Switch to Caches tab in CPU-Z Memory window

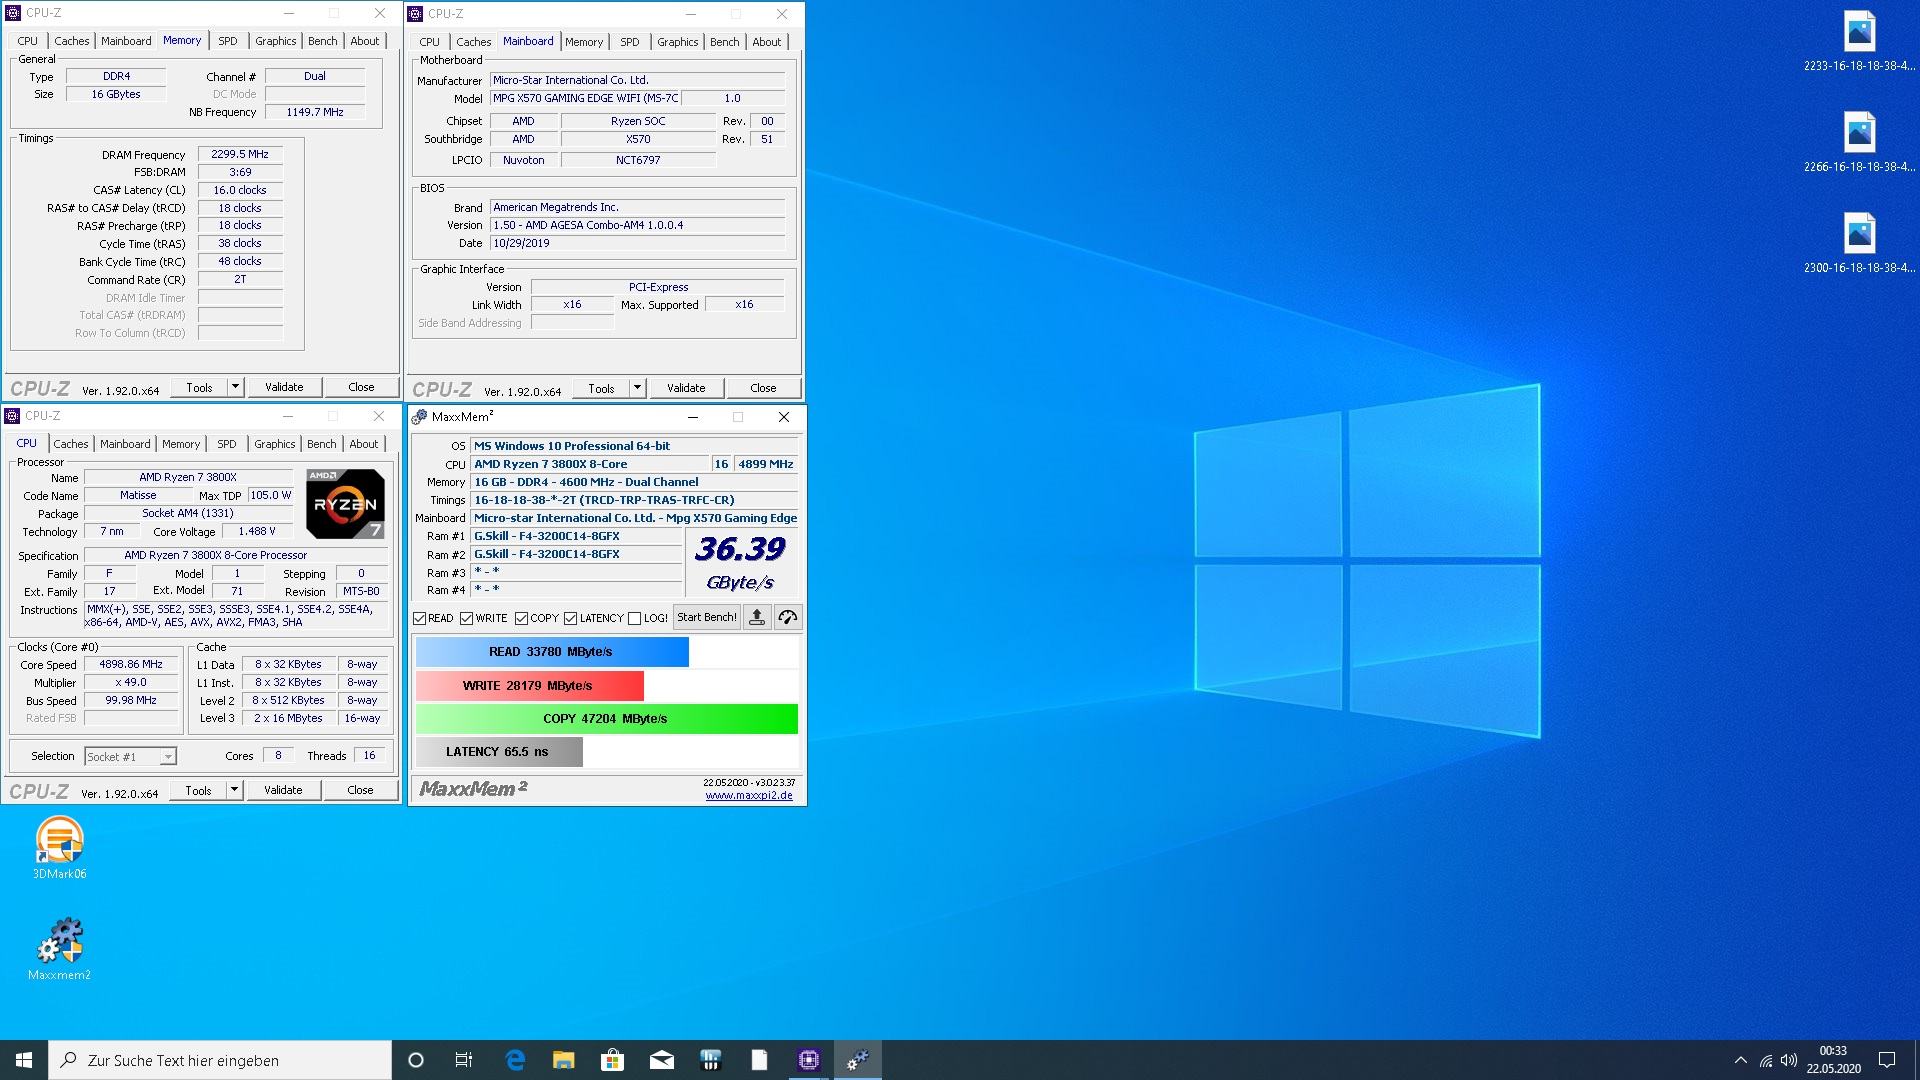pos(71,41)
